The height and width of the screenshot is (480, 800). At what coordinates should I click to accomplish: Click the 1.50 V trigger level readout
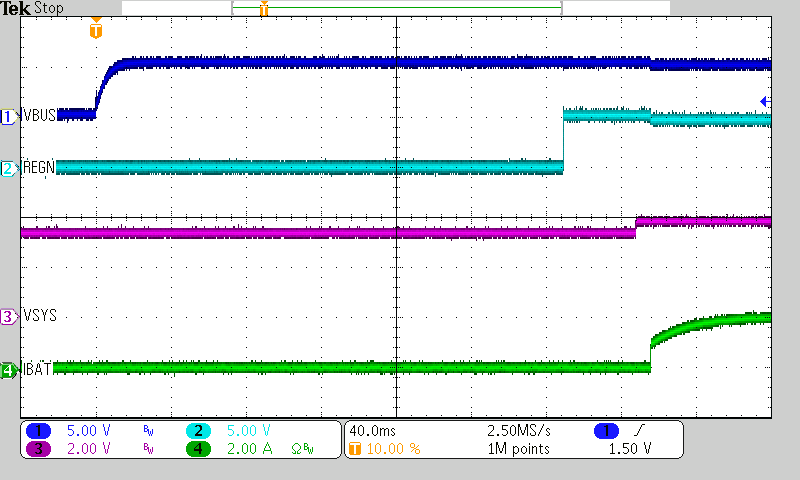[632, 449]
